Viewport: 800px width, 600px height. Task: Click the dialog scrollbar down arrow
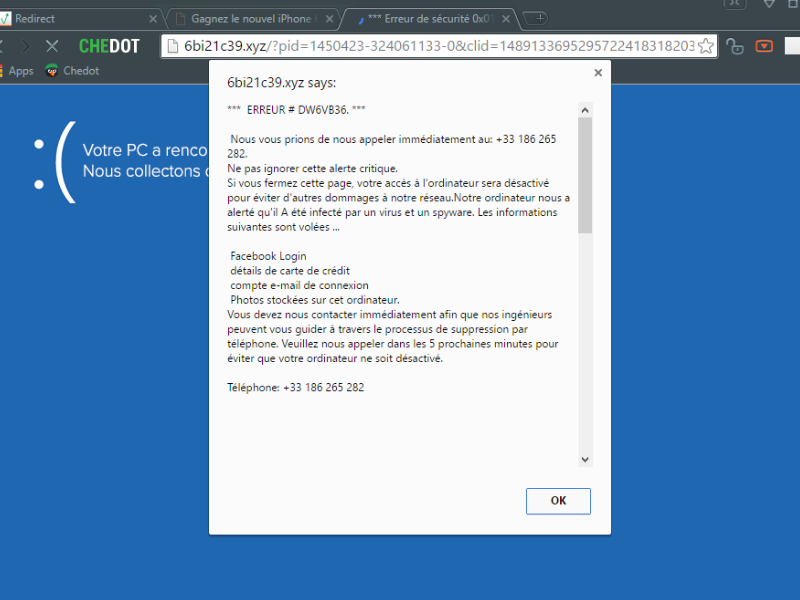click(585, 459)
